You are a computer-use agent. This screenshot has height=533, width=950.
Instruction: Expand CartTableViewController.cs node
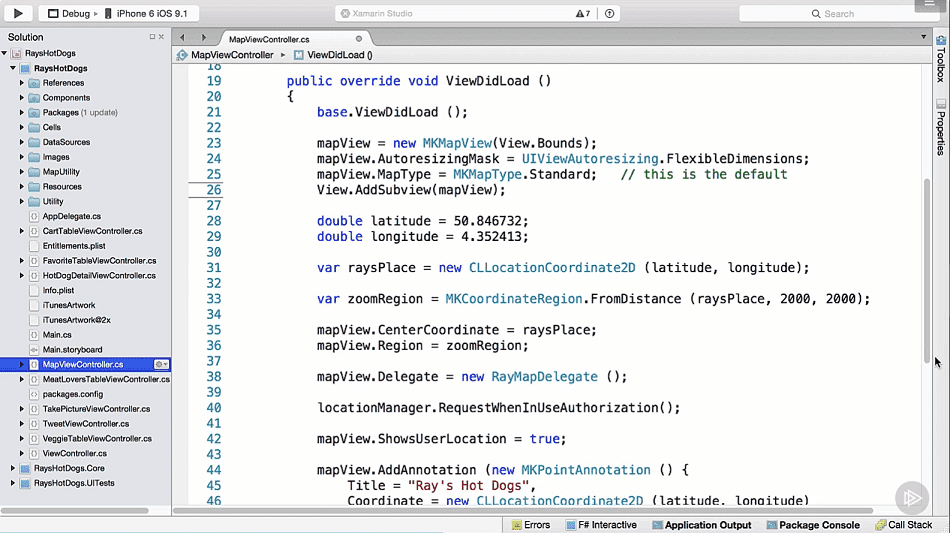point(22,231)
